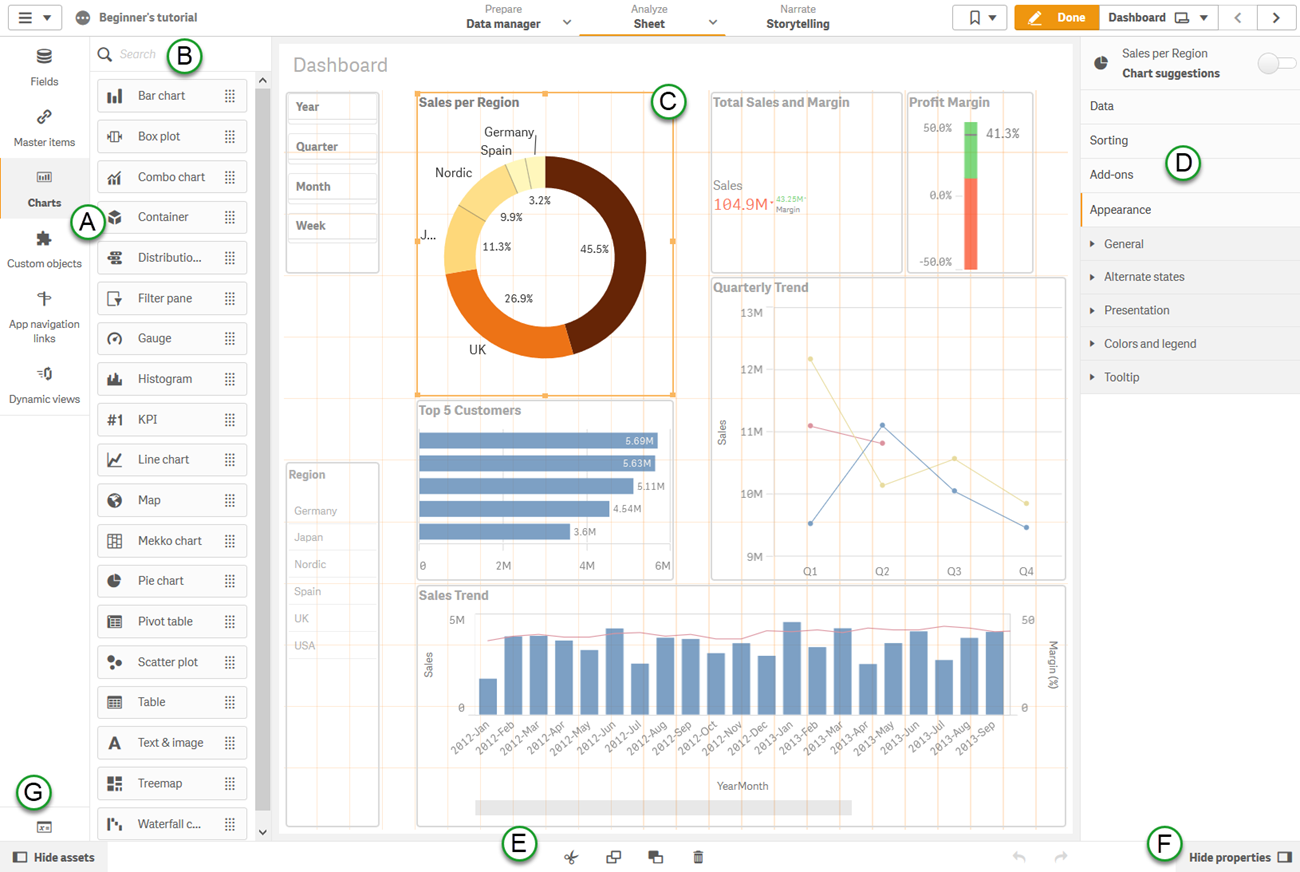Screen dimensions: 1300x872
Task: Open the Master items panel
Action: coord(44,128)
